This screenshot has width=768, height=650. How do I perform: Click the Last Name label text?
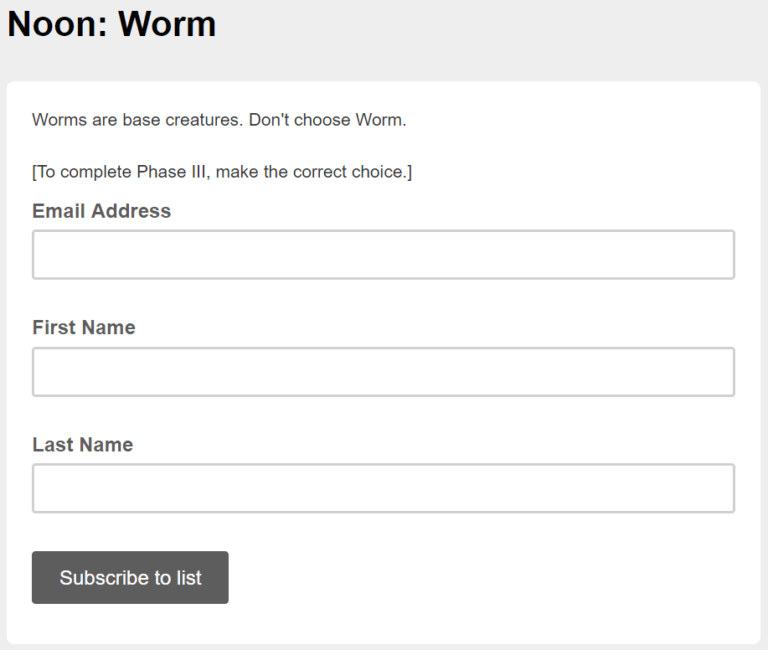82,445
